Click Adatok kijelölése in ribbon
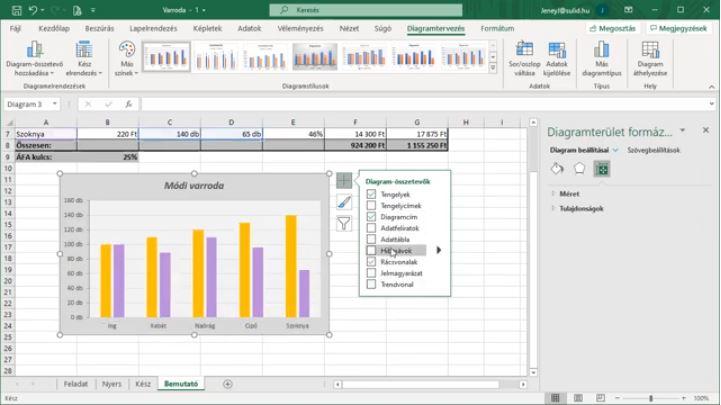Viewport: 721px width, 405px height. (557, 55)
